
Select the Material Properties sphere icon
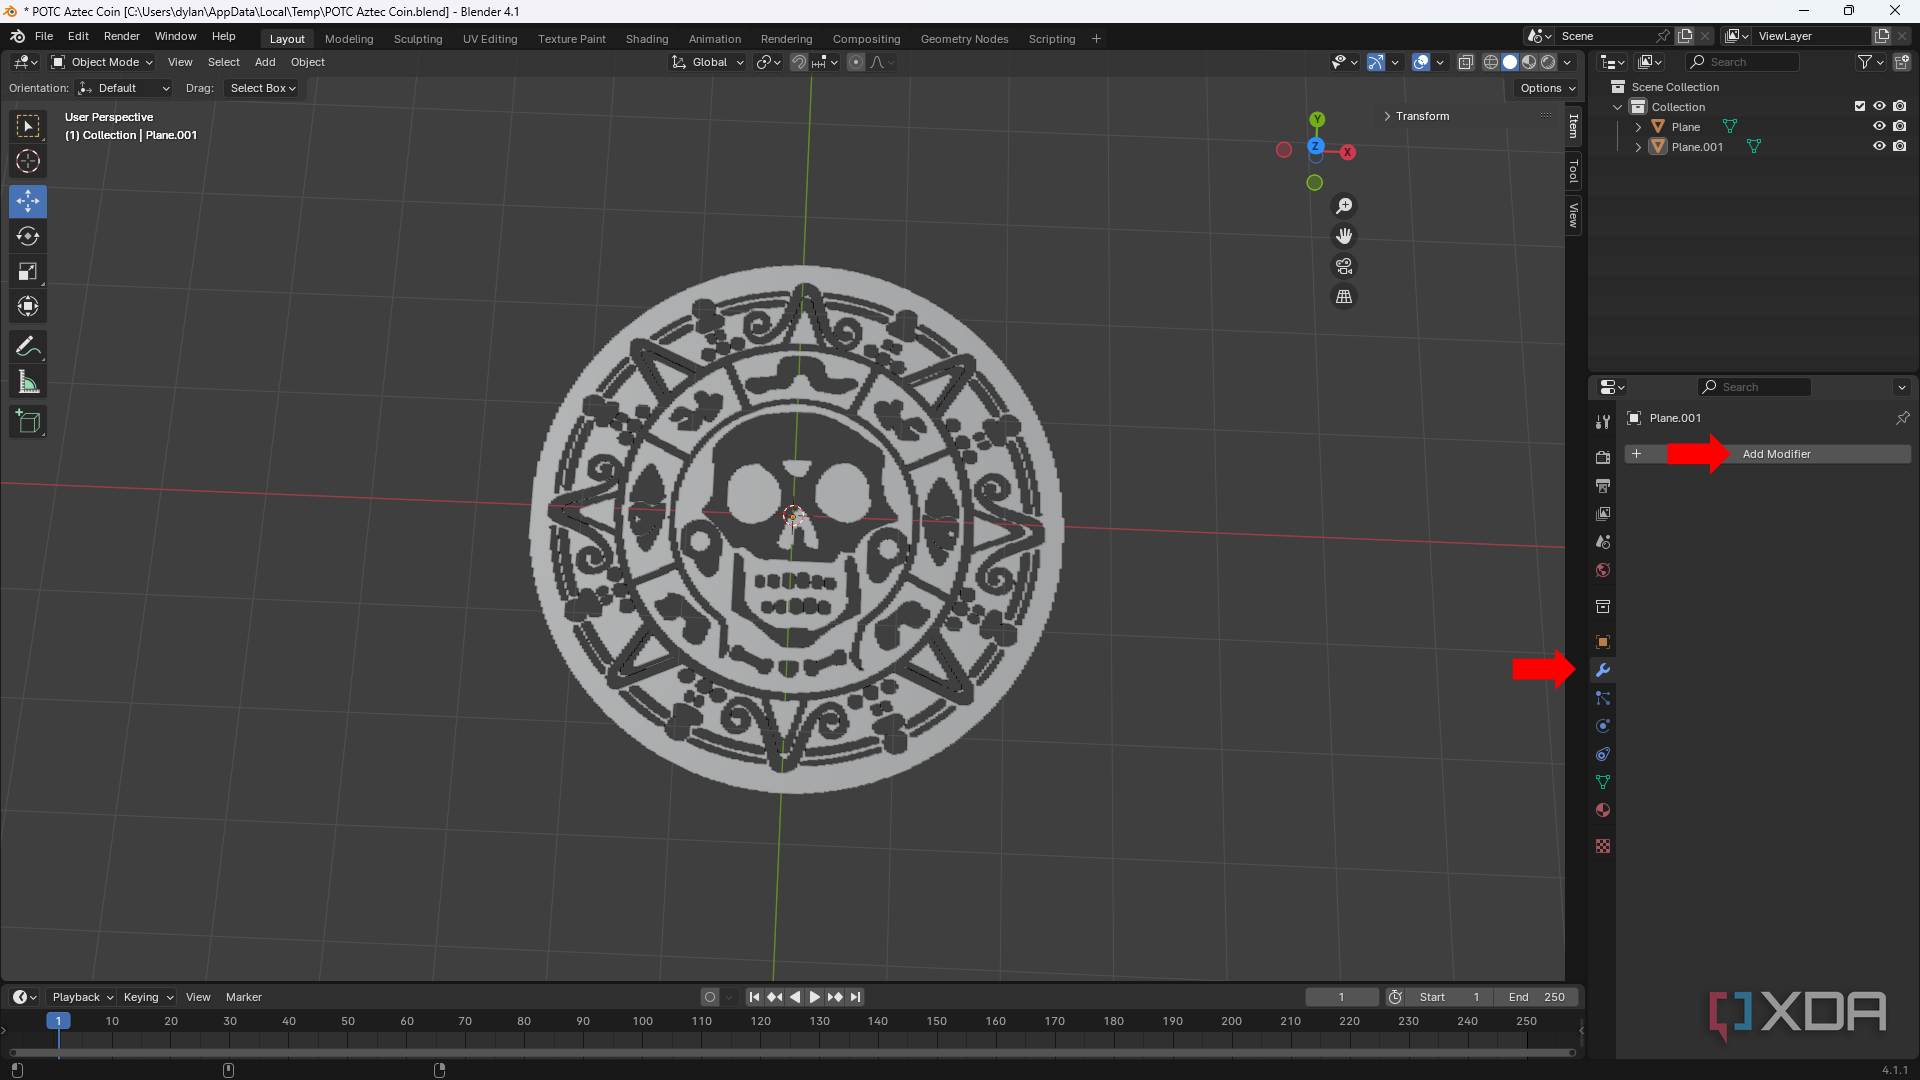(1603, 810)
